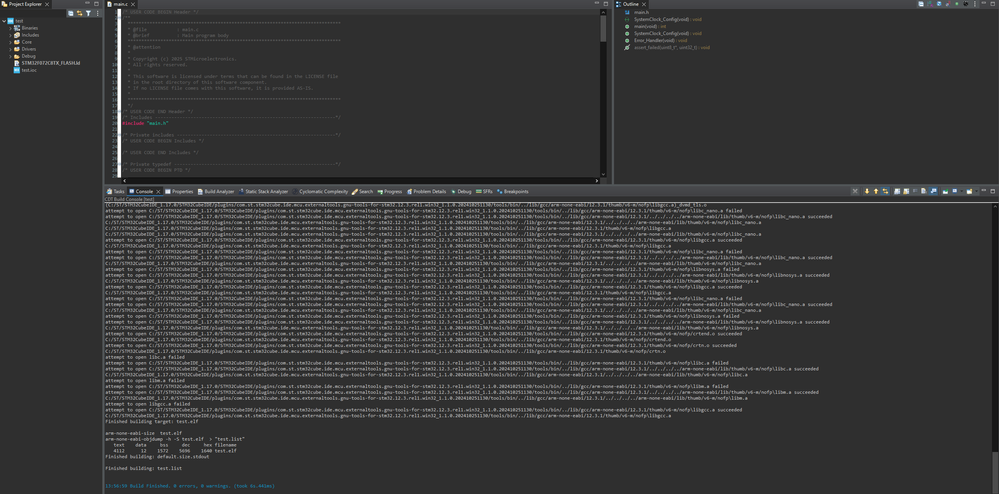Click Display Selected Console icon
The width and height of the screenshot is (999, 494).
point(954,191)
